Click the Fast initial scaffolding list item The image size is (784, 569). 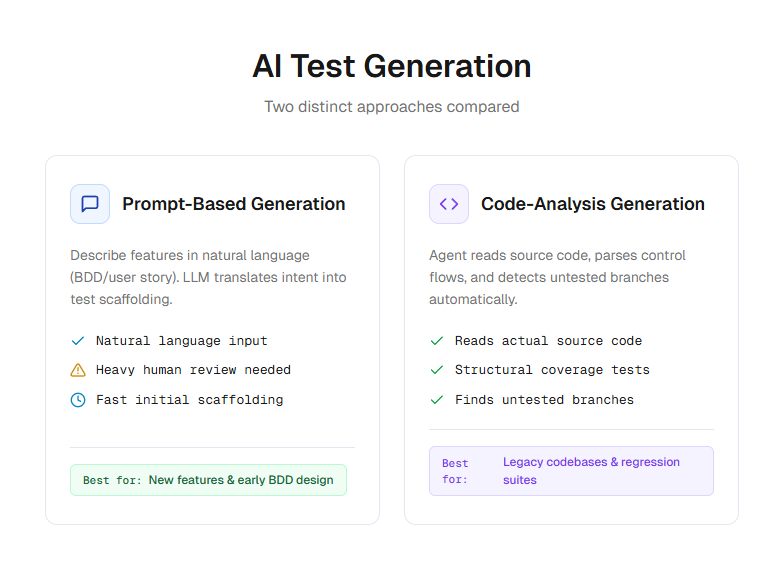[190, 400]
